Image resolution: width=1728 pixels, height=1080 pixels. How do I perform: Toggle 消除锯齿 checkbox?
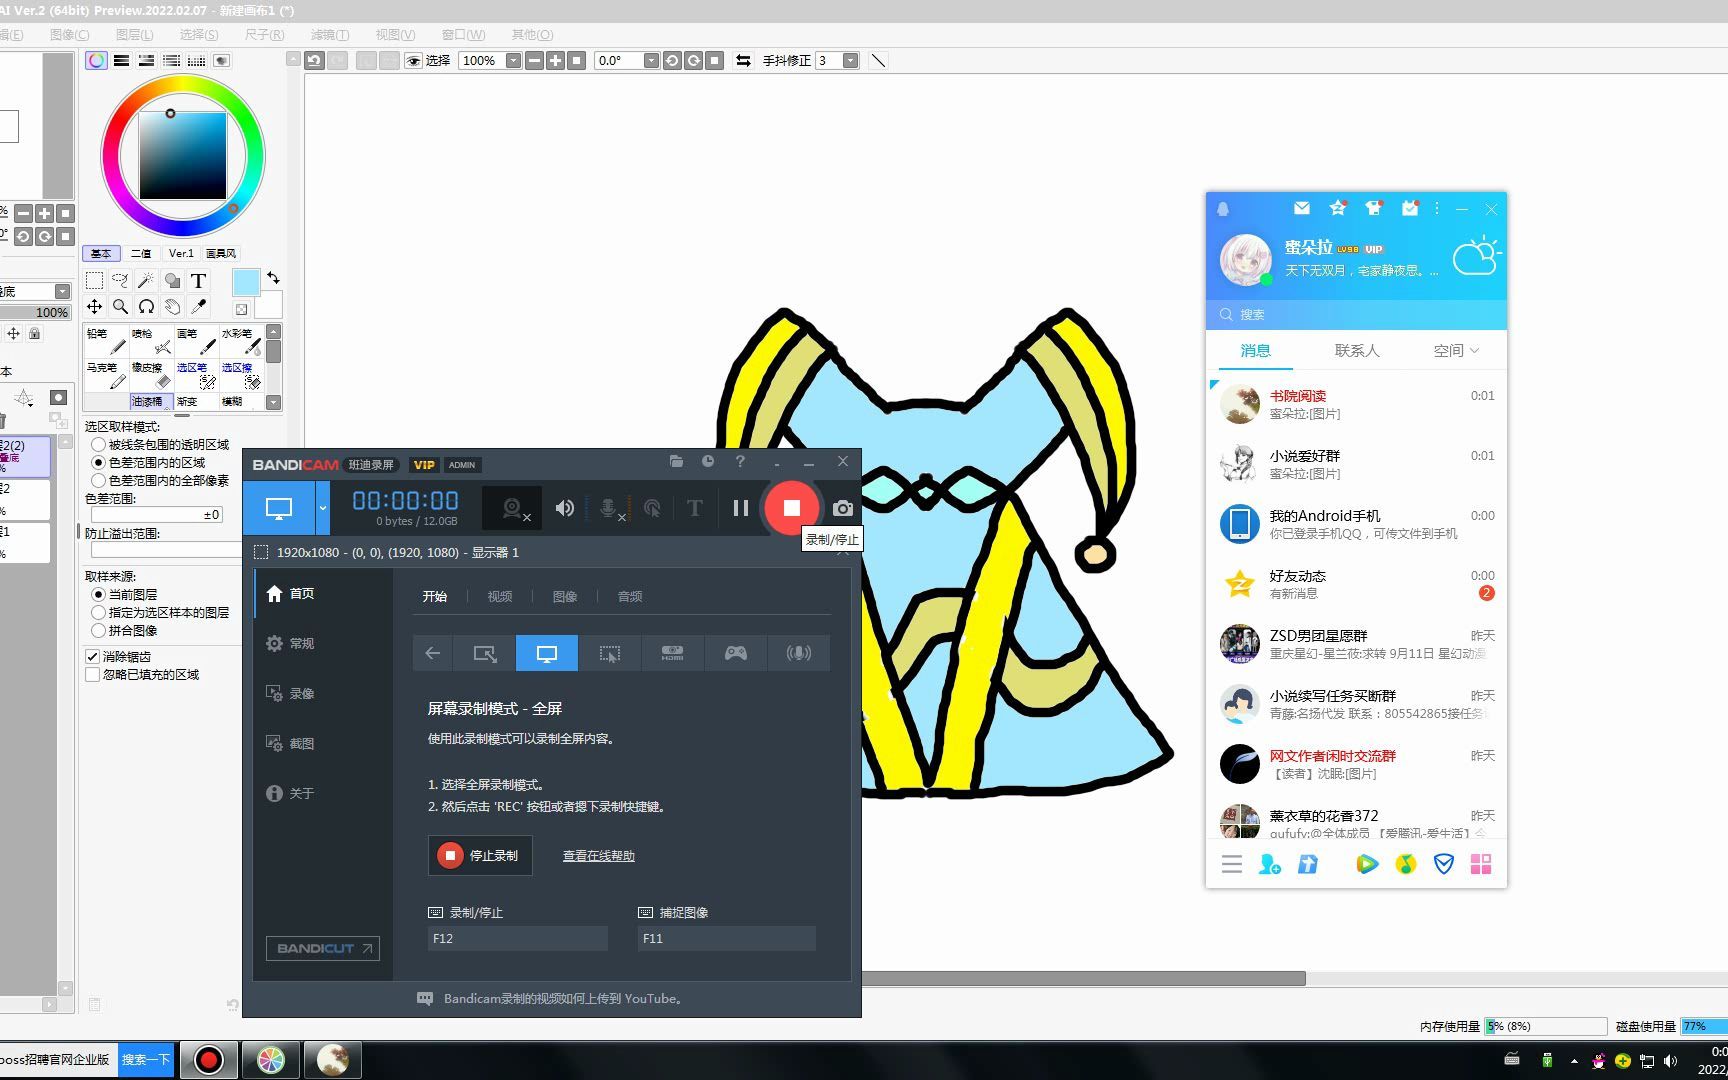(x=93, y=656)
